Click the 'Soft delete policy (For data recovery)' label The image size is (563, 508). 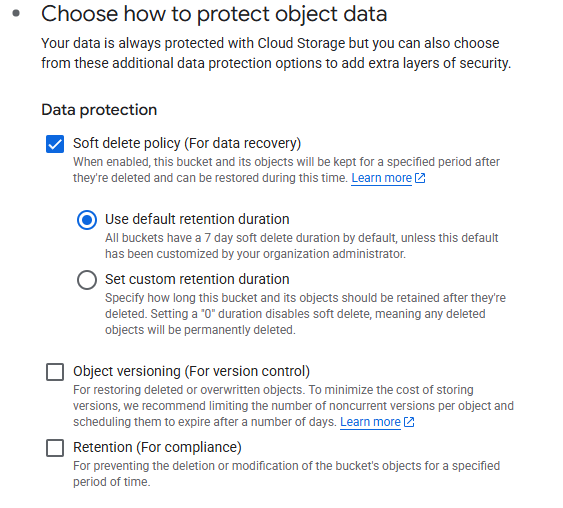coord(187,143)
